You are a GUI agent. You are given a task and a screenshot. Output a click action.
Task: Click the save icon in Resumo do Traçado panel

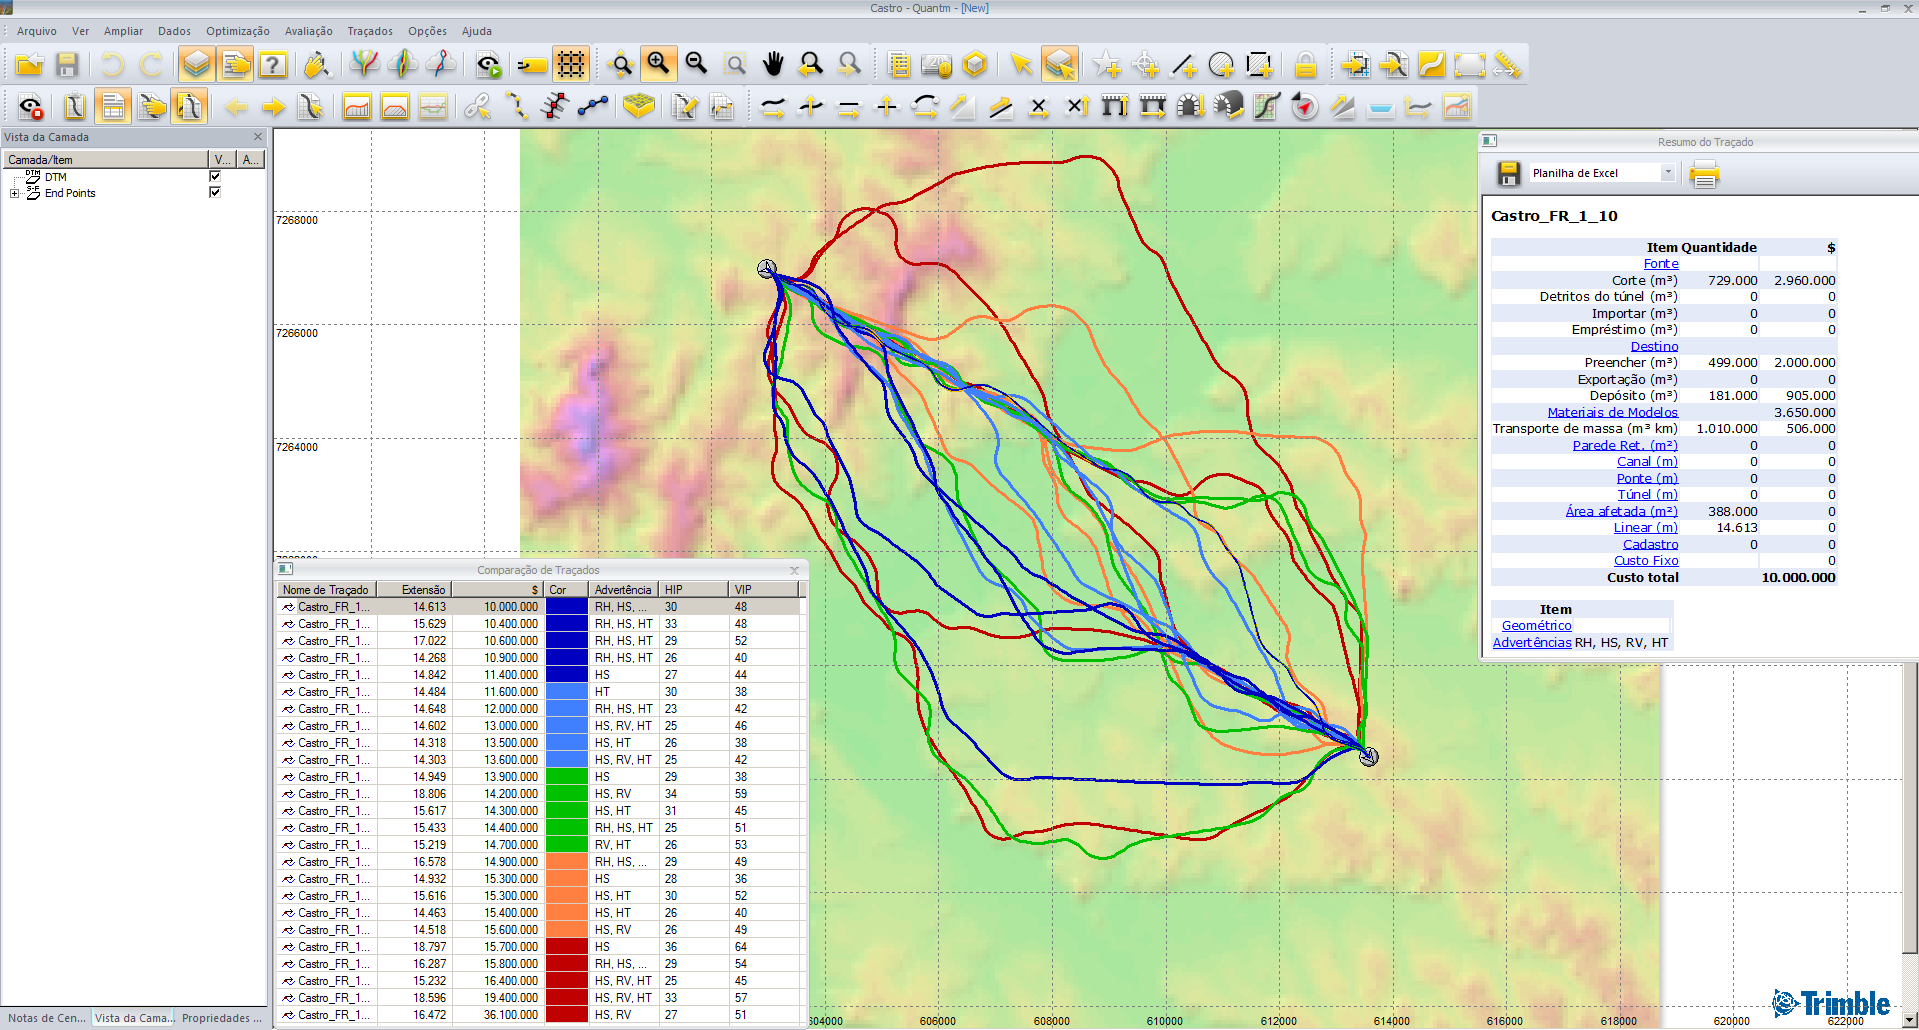tap(1508, 174)
